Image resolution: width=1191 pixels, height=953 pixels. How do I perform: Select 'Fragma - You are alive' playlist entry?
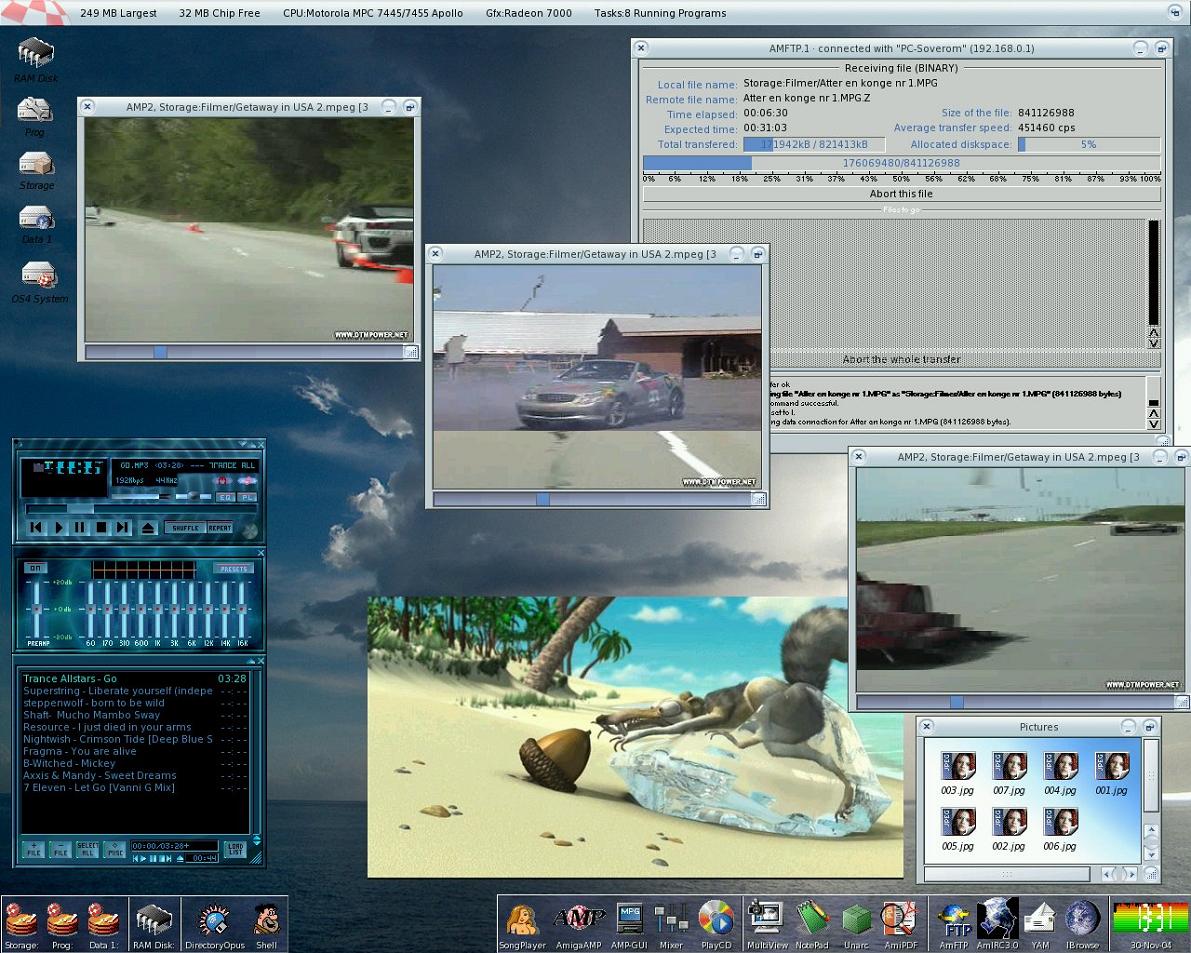pyautogui.click(x=80, y=751)
